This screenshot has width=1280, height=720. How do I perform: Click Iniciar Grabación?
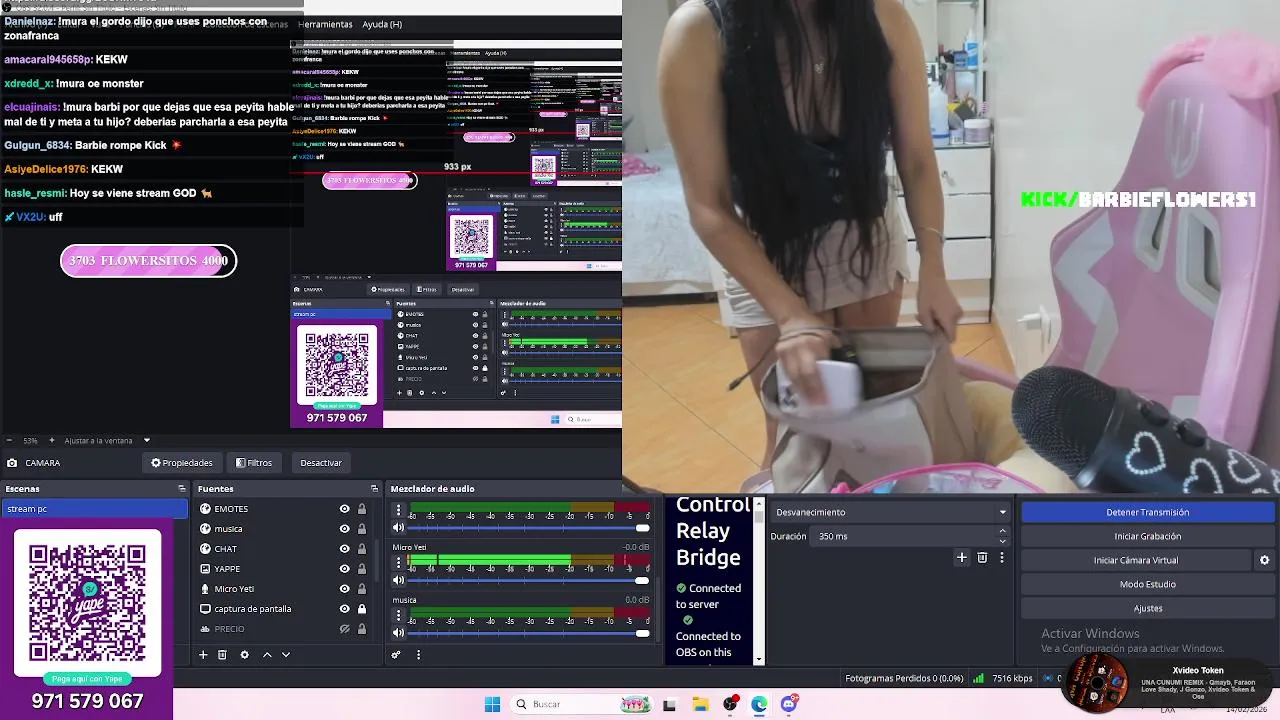point(1148,536)
